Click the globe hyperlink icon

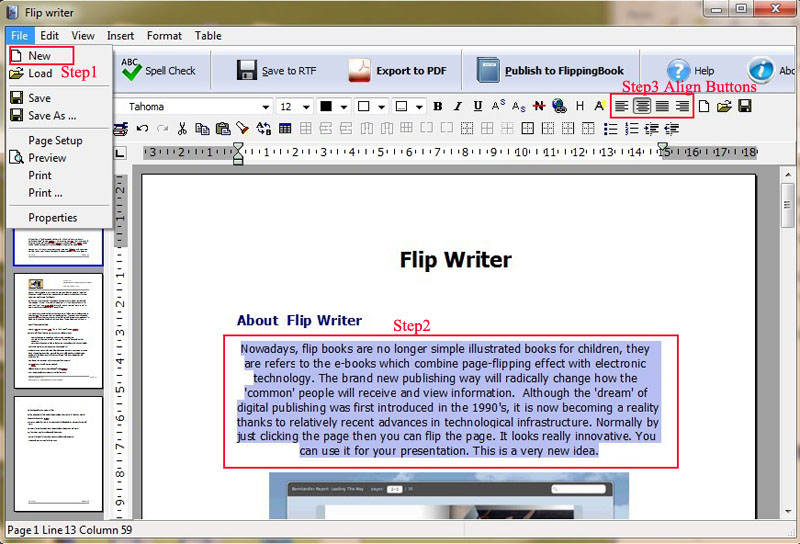pos(559,106)
